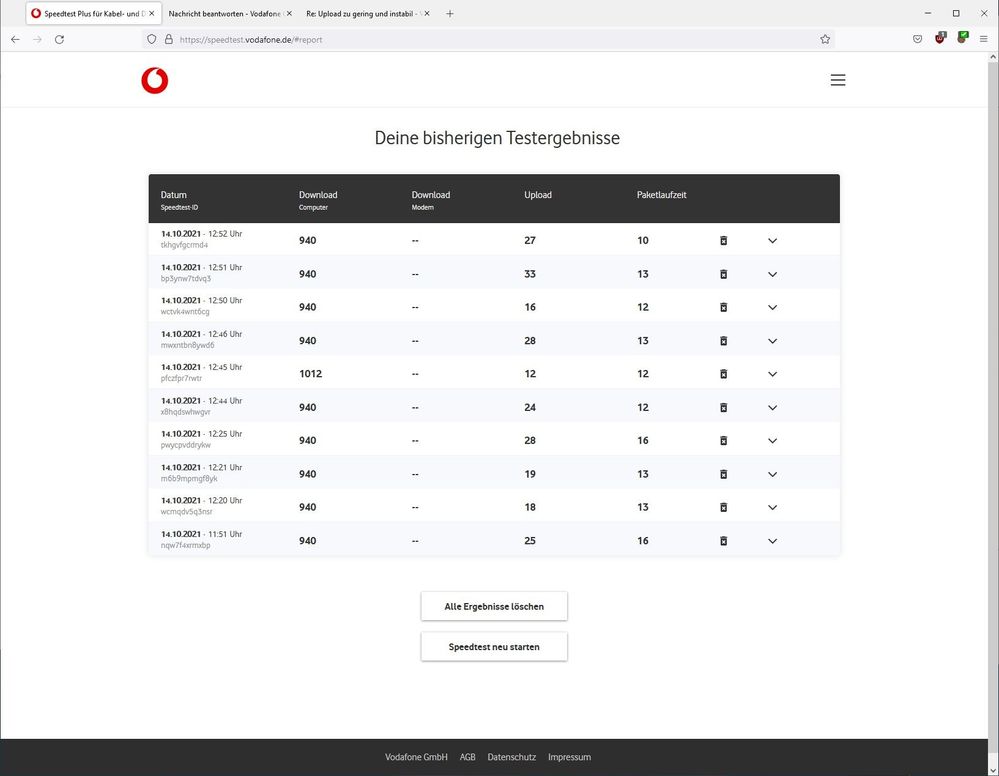This screenshot has width=999, height=776.
Task: Open AGB footer link
Action: [x=468, y=758]
